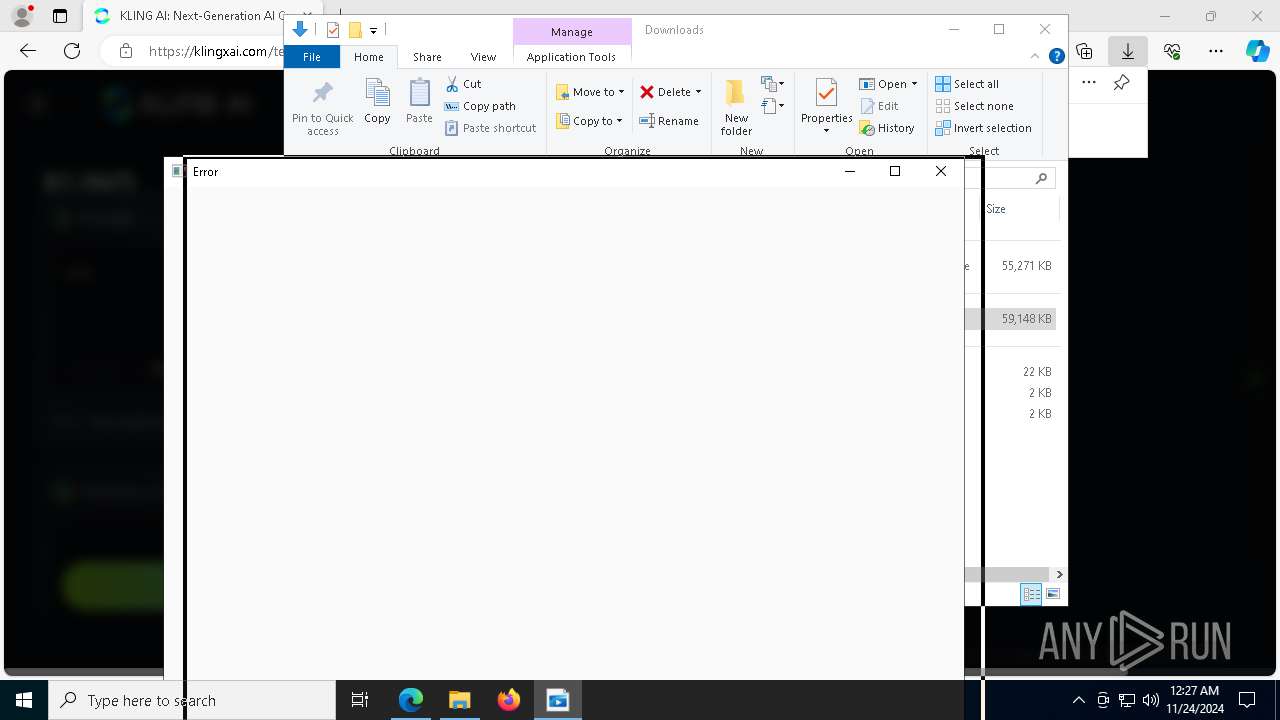The width and height of the screenshot is (1280, 720).
Task: Expand the Delete options arrow
Action: click(698, 92)
